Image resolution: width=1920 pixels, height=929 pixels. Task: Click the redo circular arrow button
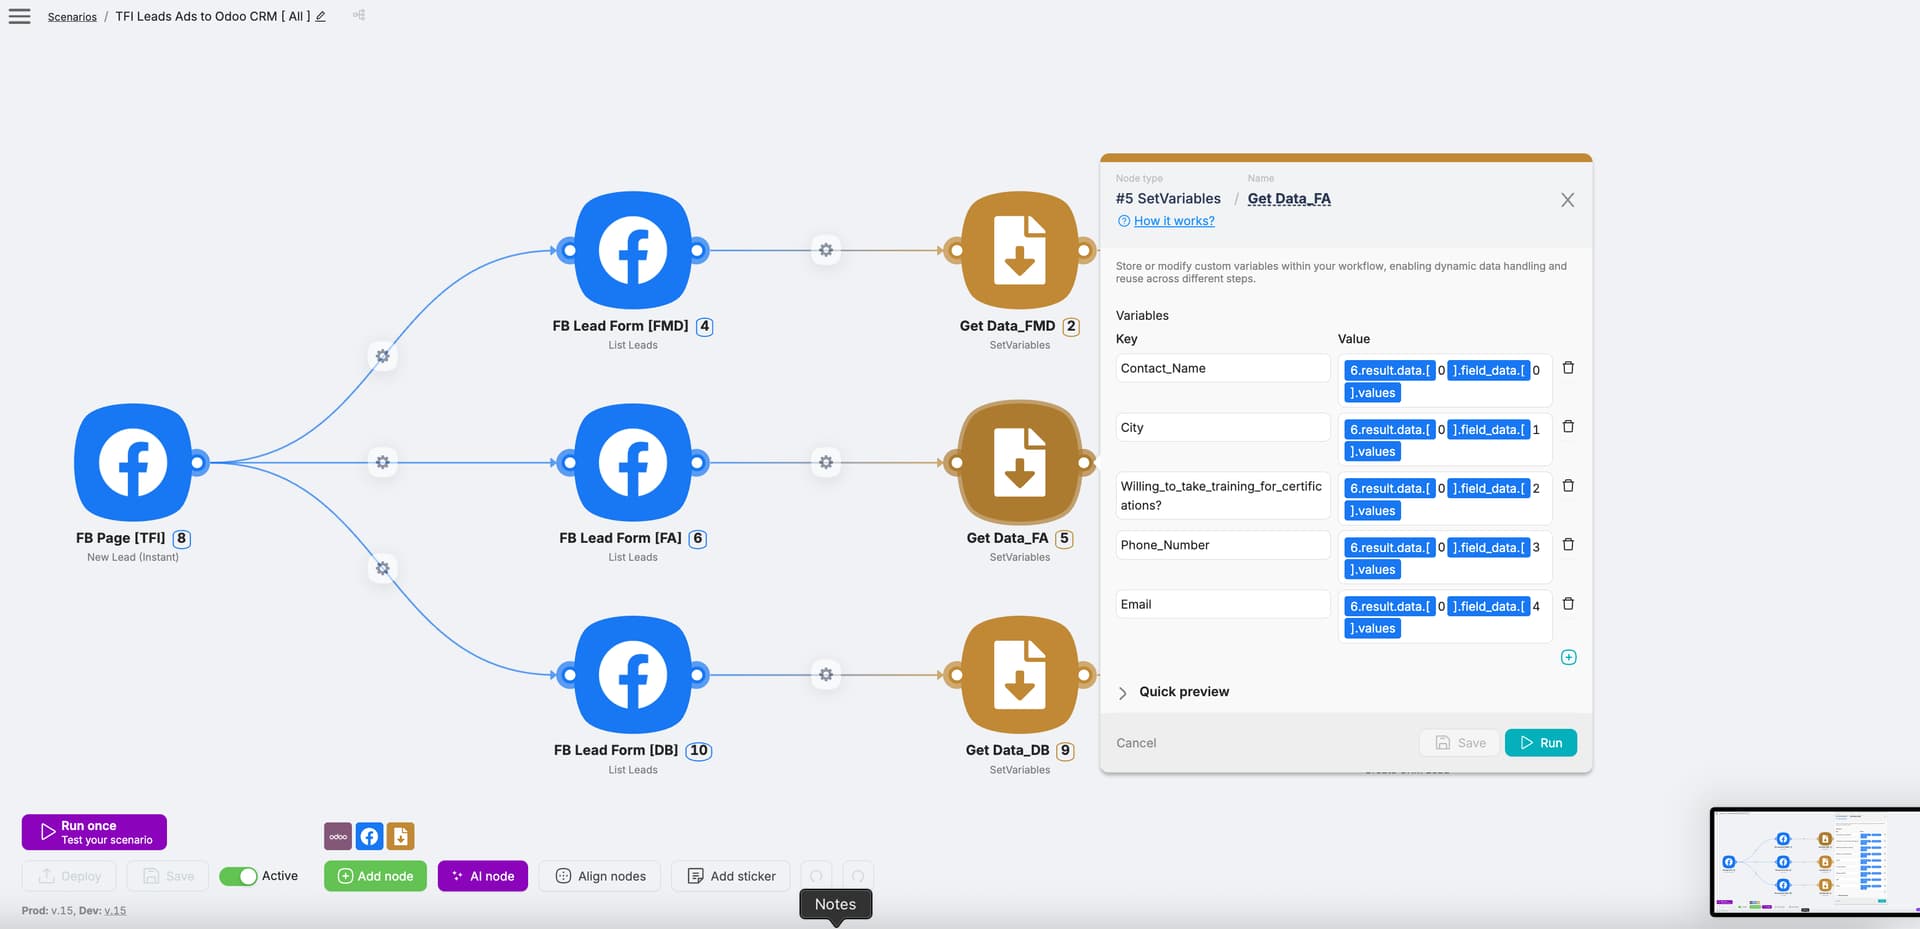[x=858, y=876]
